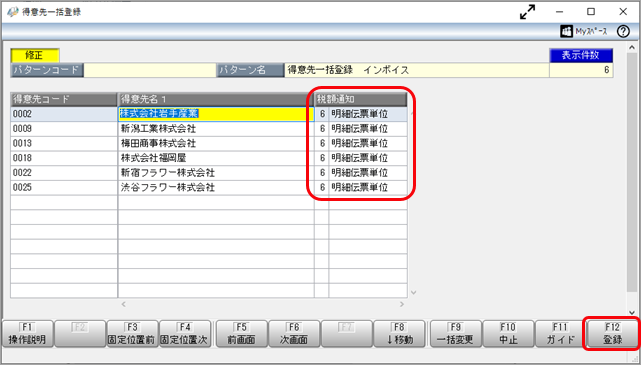Toggle full-screen with the diagonal arrows icon
This screenshot has height=365, width=641.
(x=527, y=12)
